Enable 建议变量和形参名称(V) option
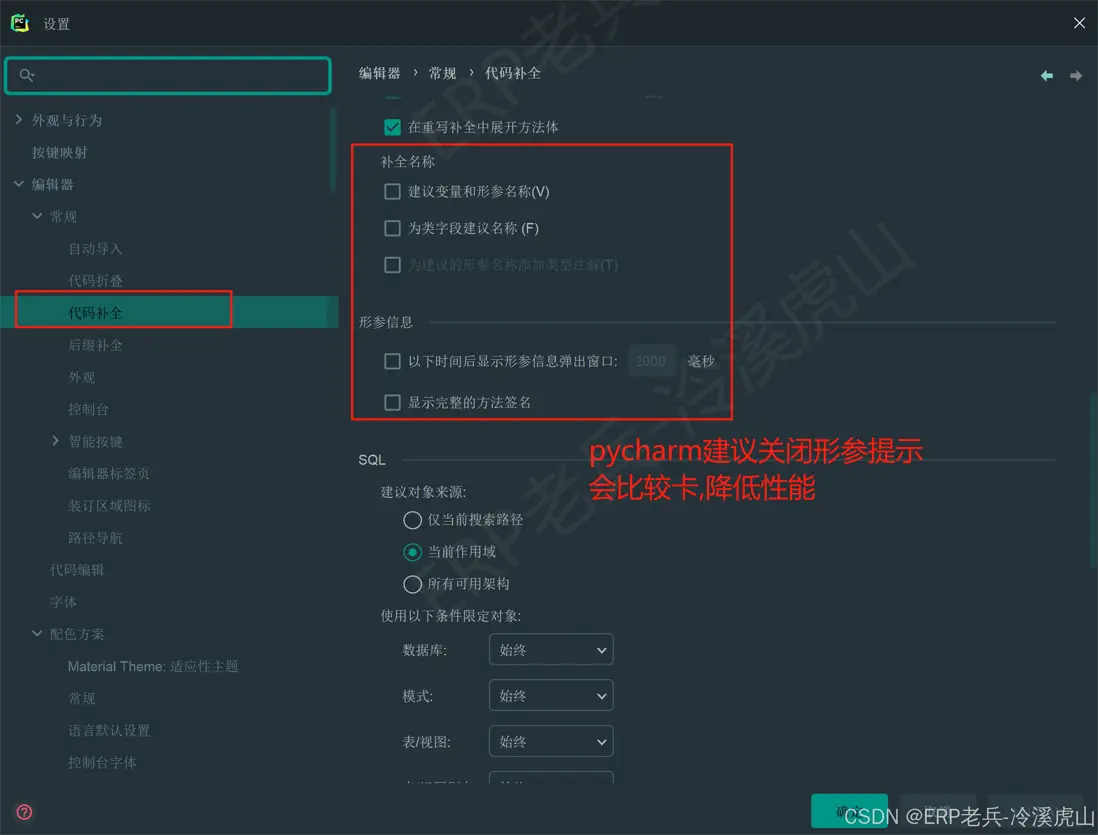This screenshot has height=835, width=1098. [392, 191]
